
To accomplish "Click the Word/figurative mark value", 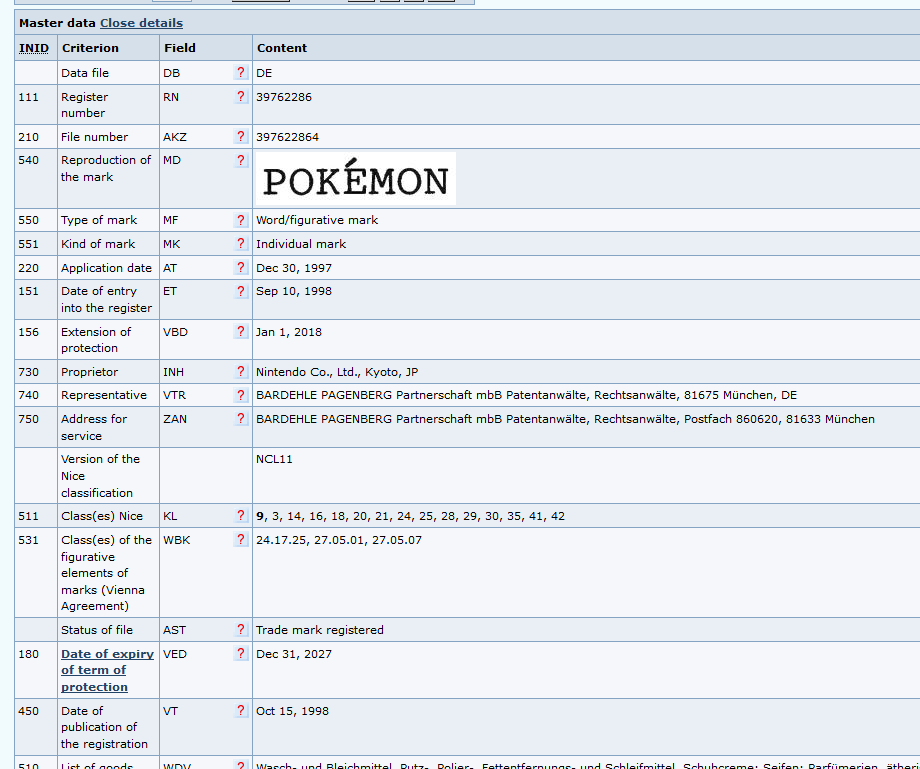I will pos(317,220).
